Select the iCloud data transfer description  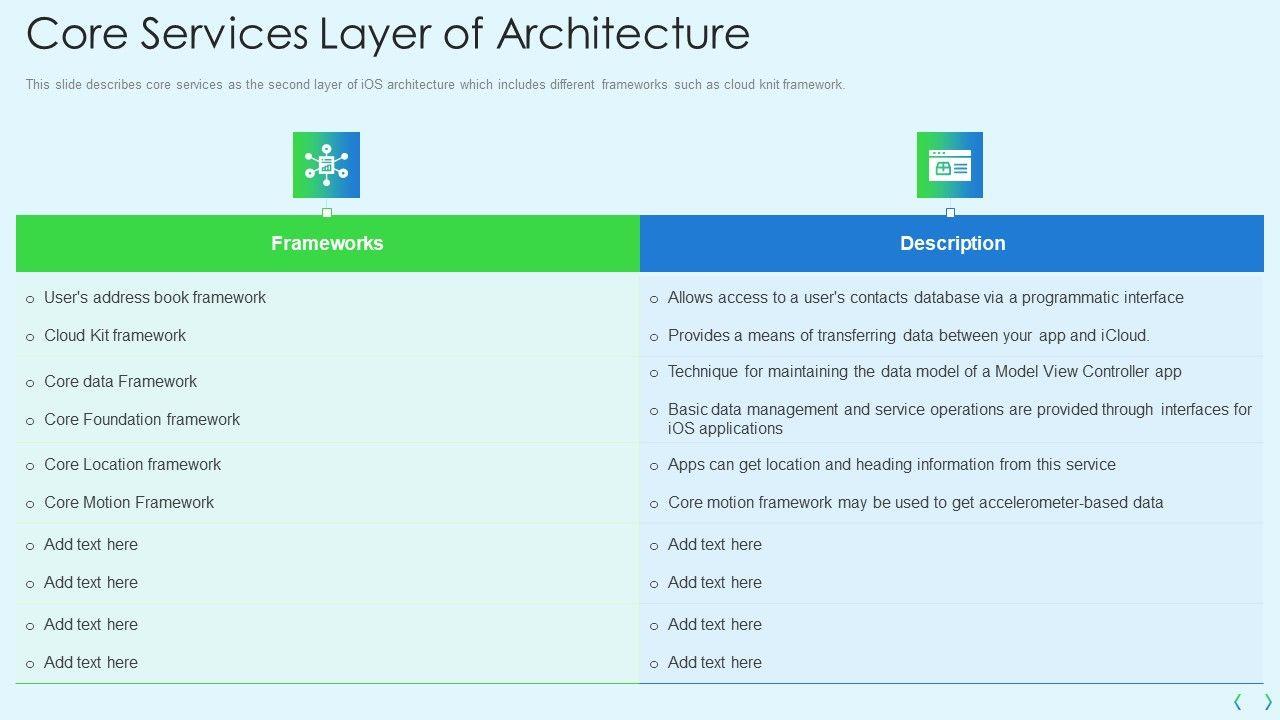click(x=908, y=336)
